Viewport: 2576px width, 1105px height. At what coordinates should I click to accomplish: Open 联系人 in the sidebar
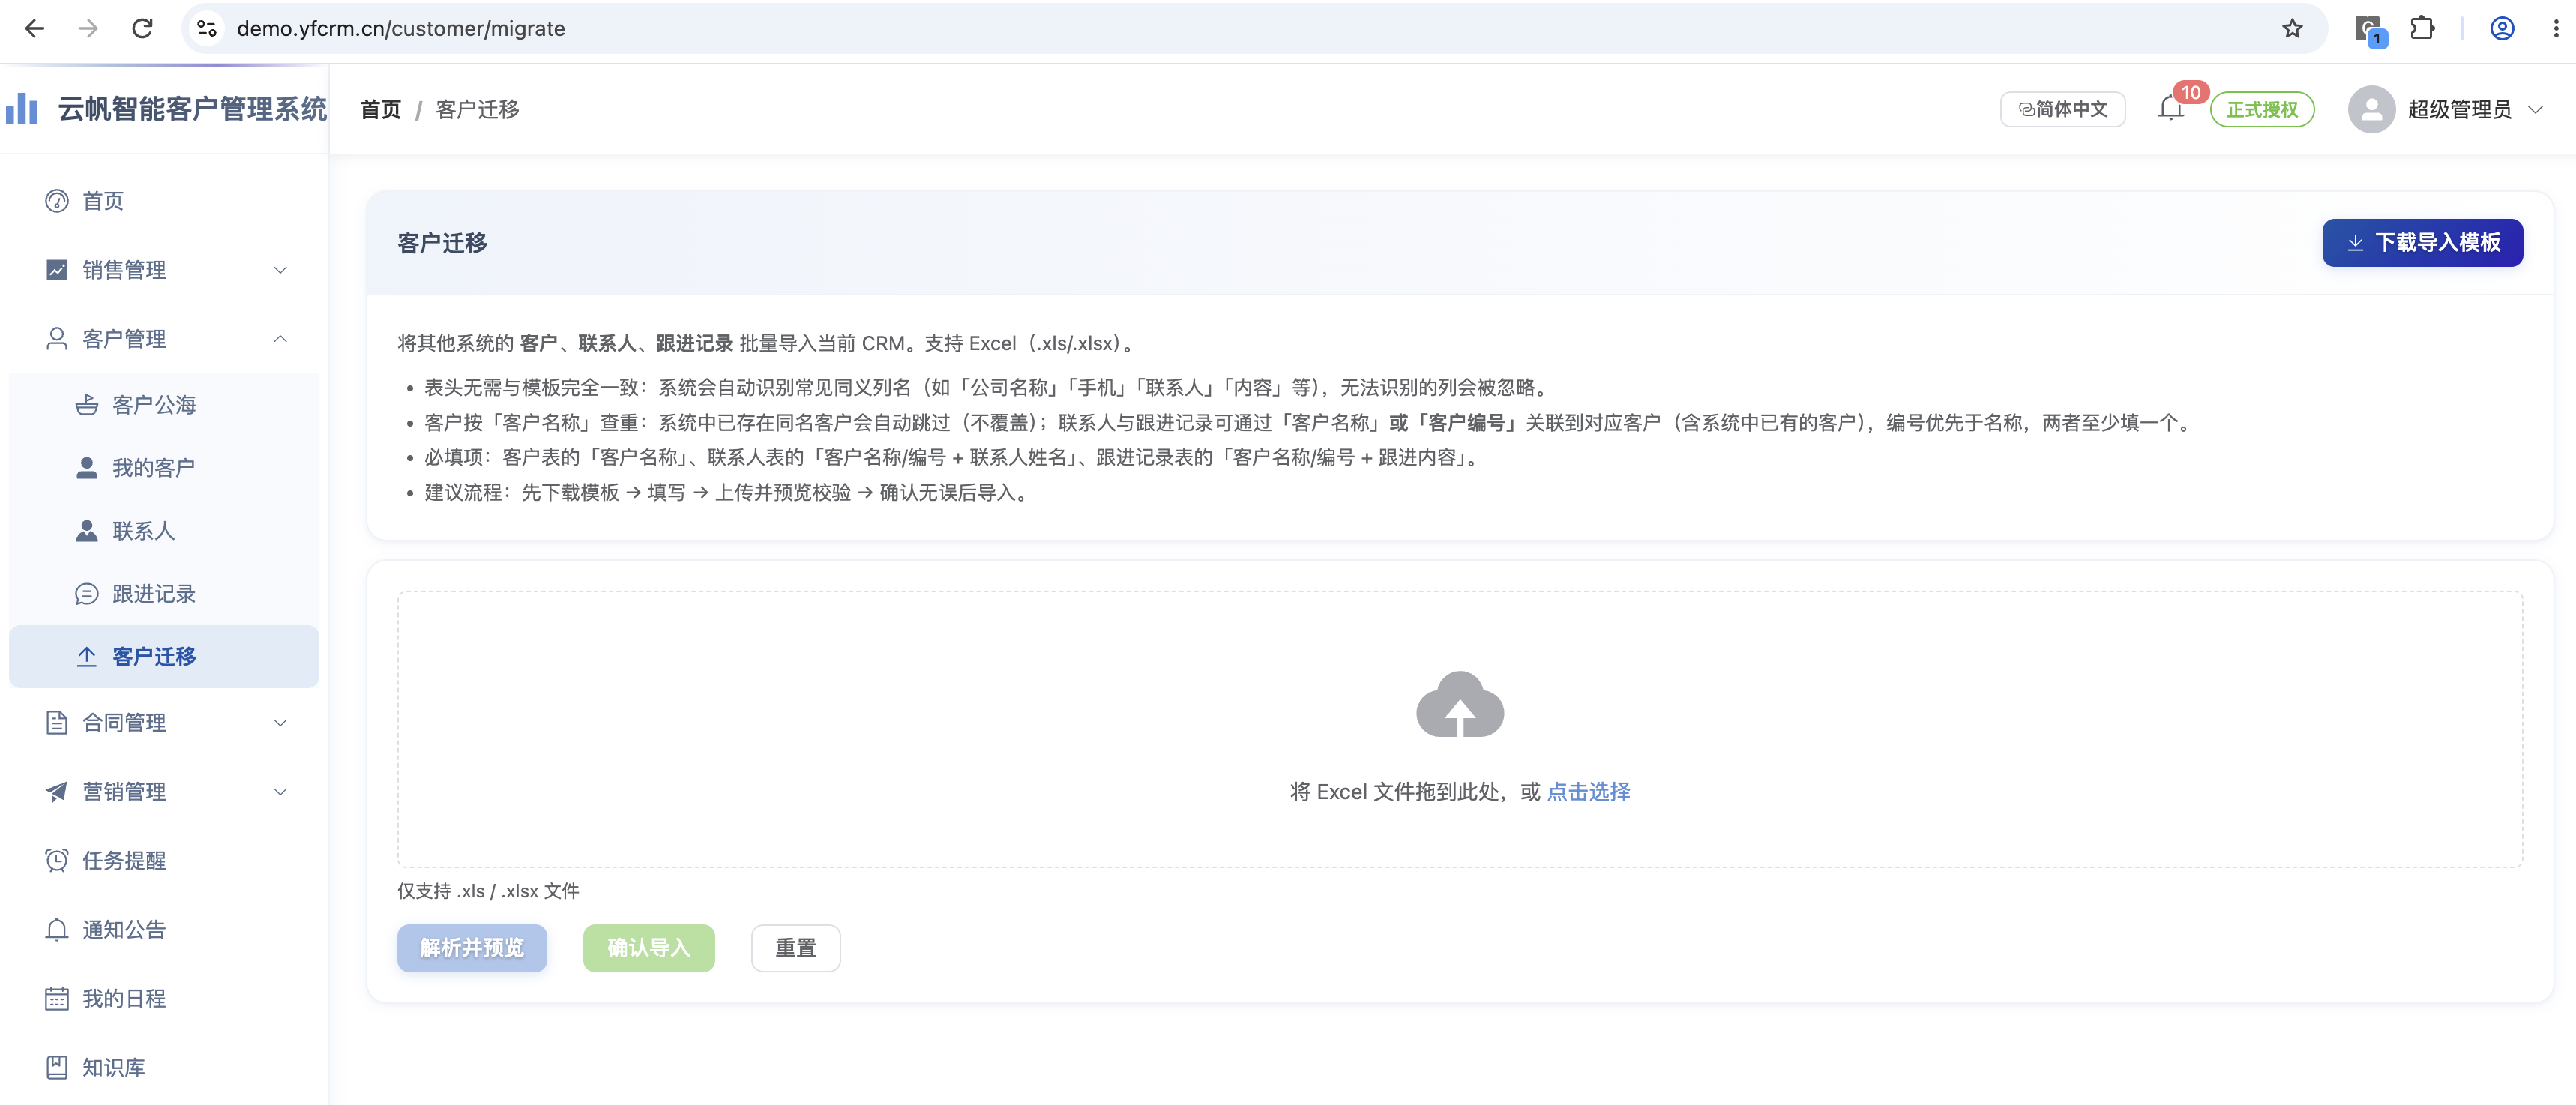click(164, 531)
